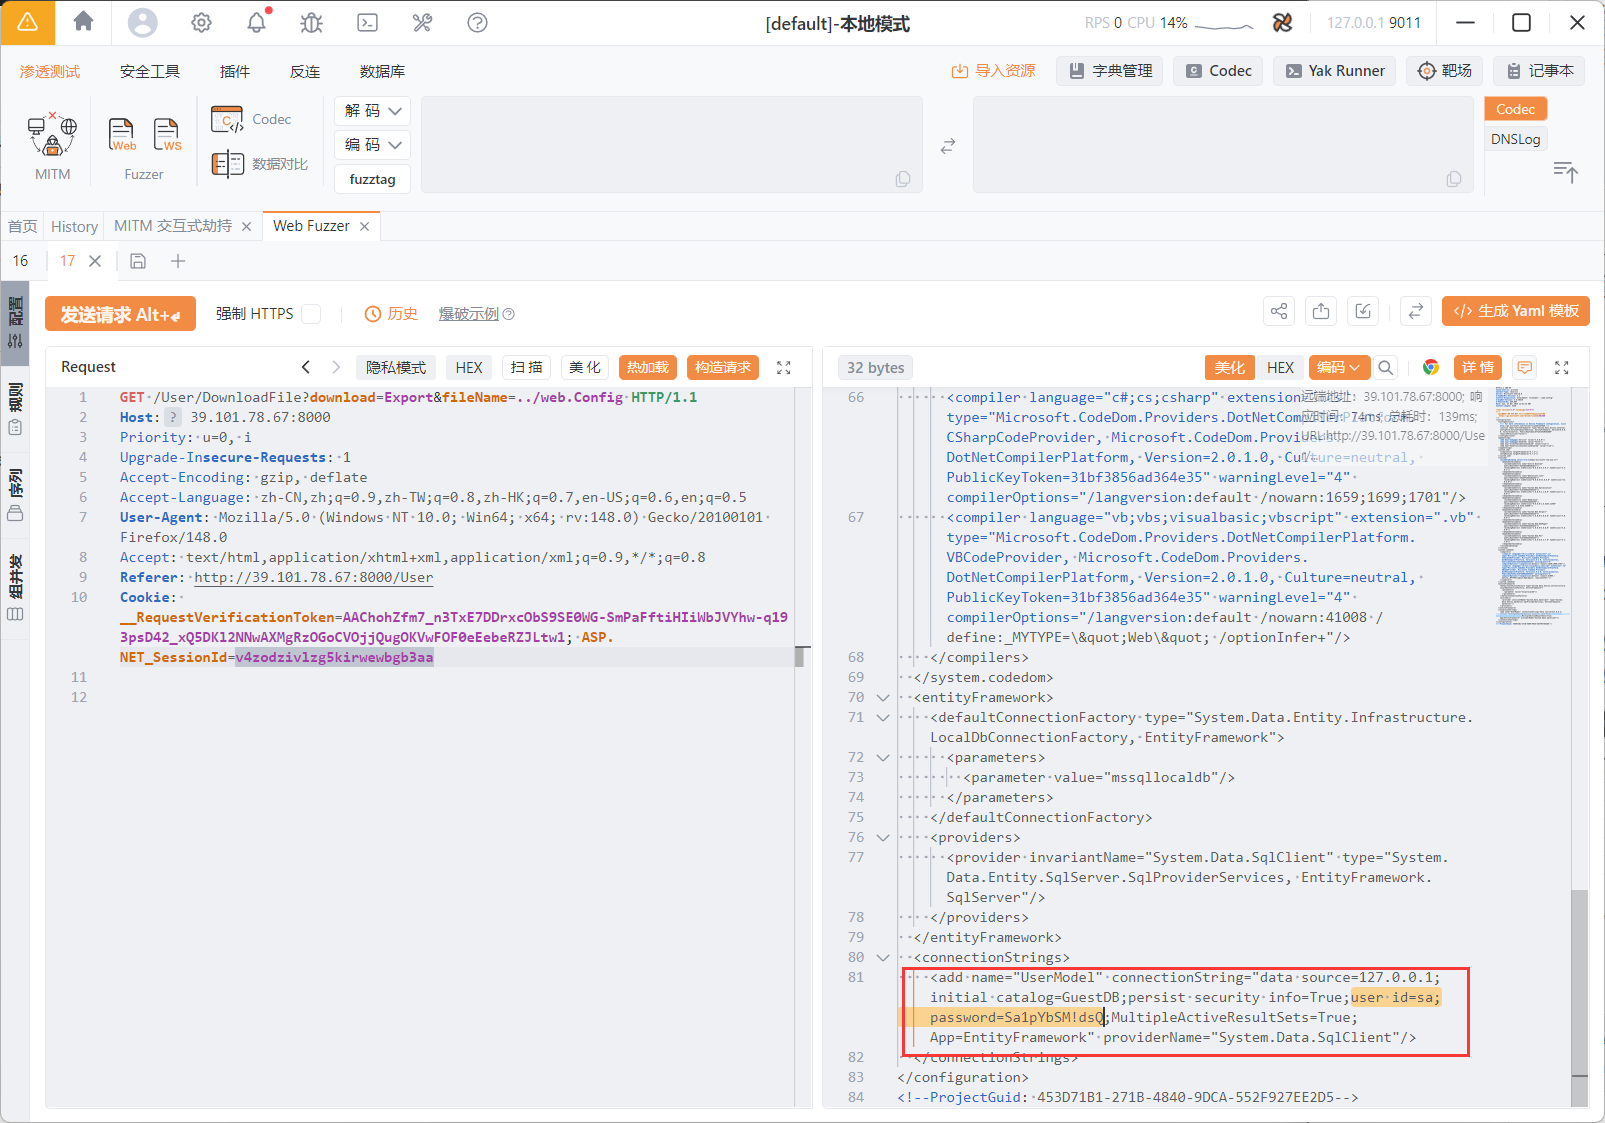Click the swap arrows between codec boxes
1605x1123 pixels.
[x=948, y=146]
